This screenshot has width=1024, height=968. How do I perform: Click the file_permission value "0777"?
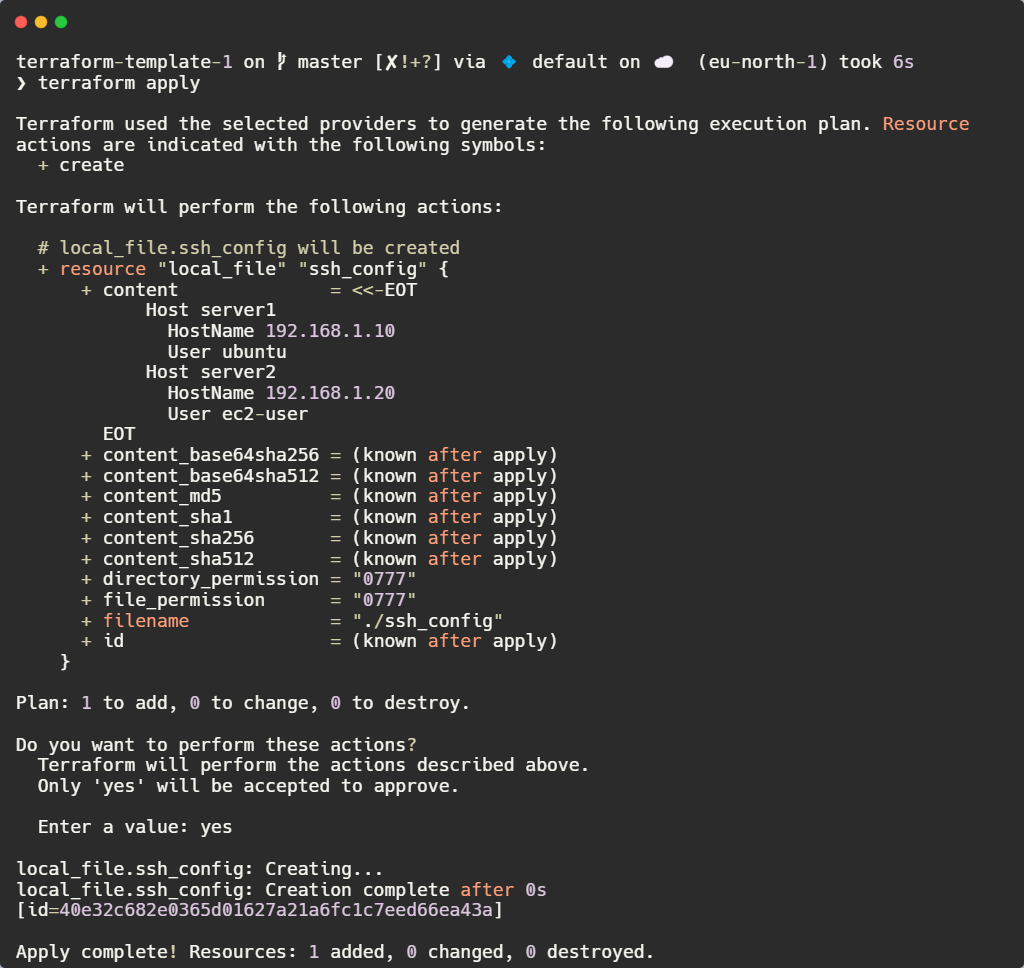coord(384,600)
